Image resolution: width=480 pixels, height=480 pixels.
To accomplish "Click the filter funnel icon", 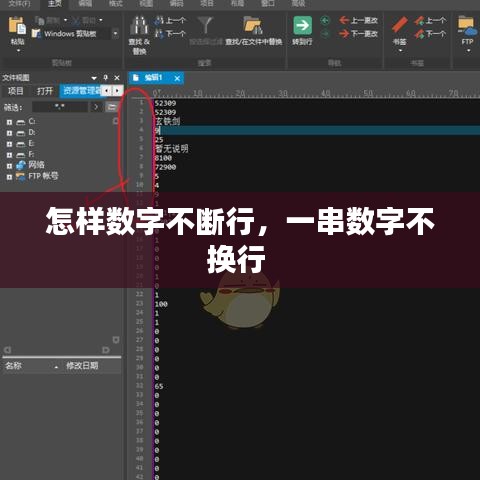I will click(x=205, y=25).
